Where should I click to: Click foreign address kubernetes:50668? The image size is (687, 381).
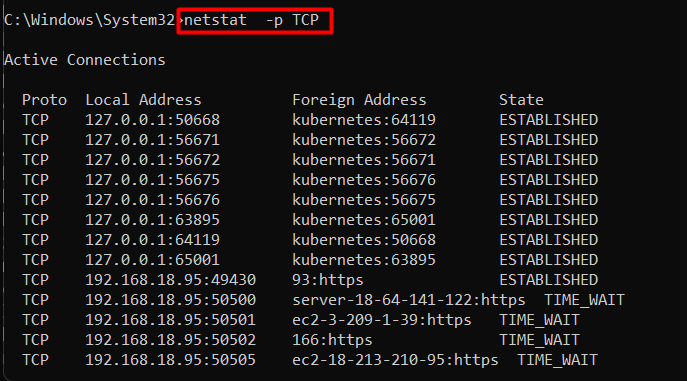364,240
